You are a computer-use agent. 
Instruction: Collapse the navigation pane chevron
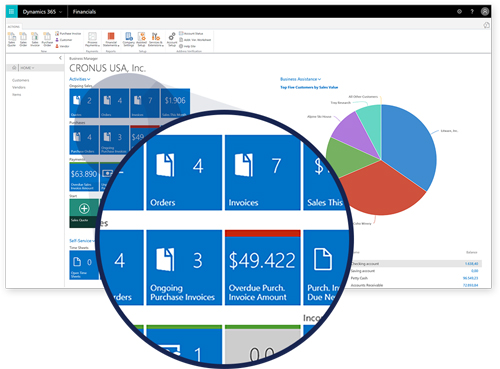tap(60, 58)
